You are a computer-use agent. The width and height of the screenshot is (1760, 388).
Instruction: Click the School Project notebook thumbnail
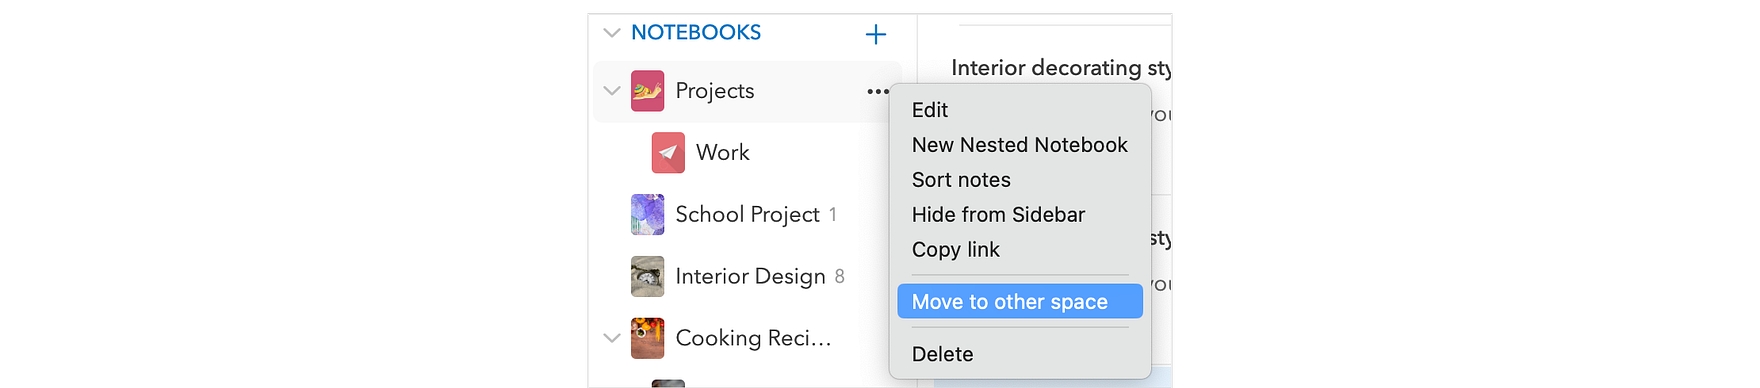click(x=648, y=215)
